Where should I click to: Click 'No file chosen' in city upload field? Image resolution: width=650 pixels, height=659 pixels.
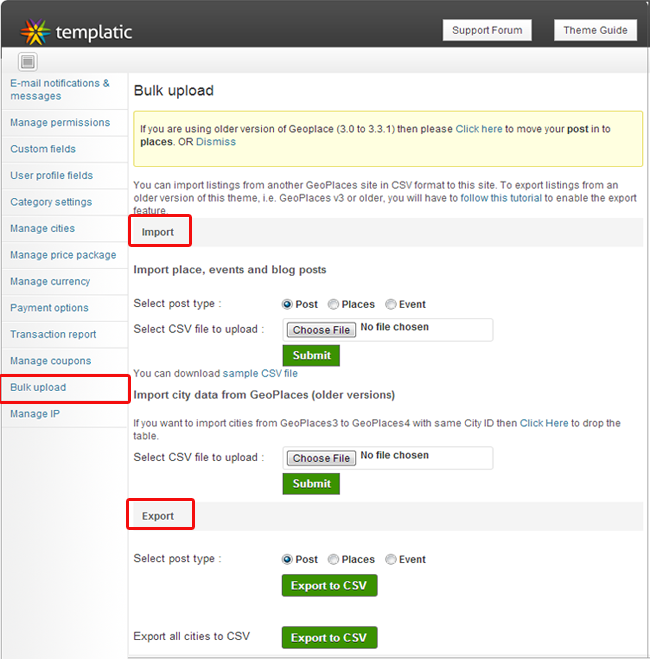point(395,455)
